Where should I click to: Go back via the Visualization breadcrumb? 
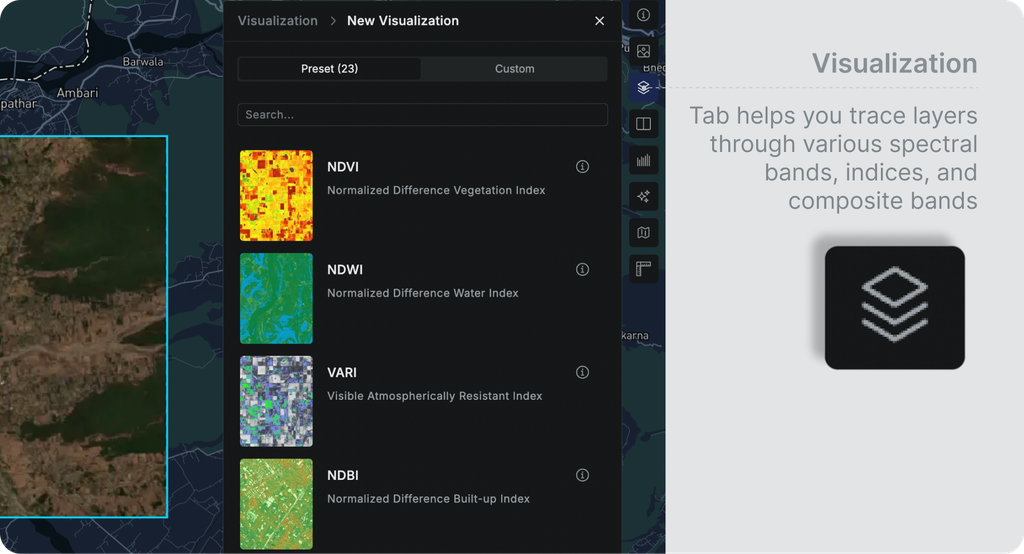[278, 21]
